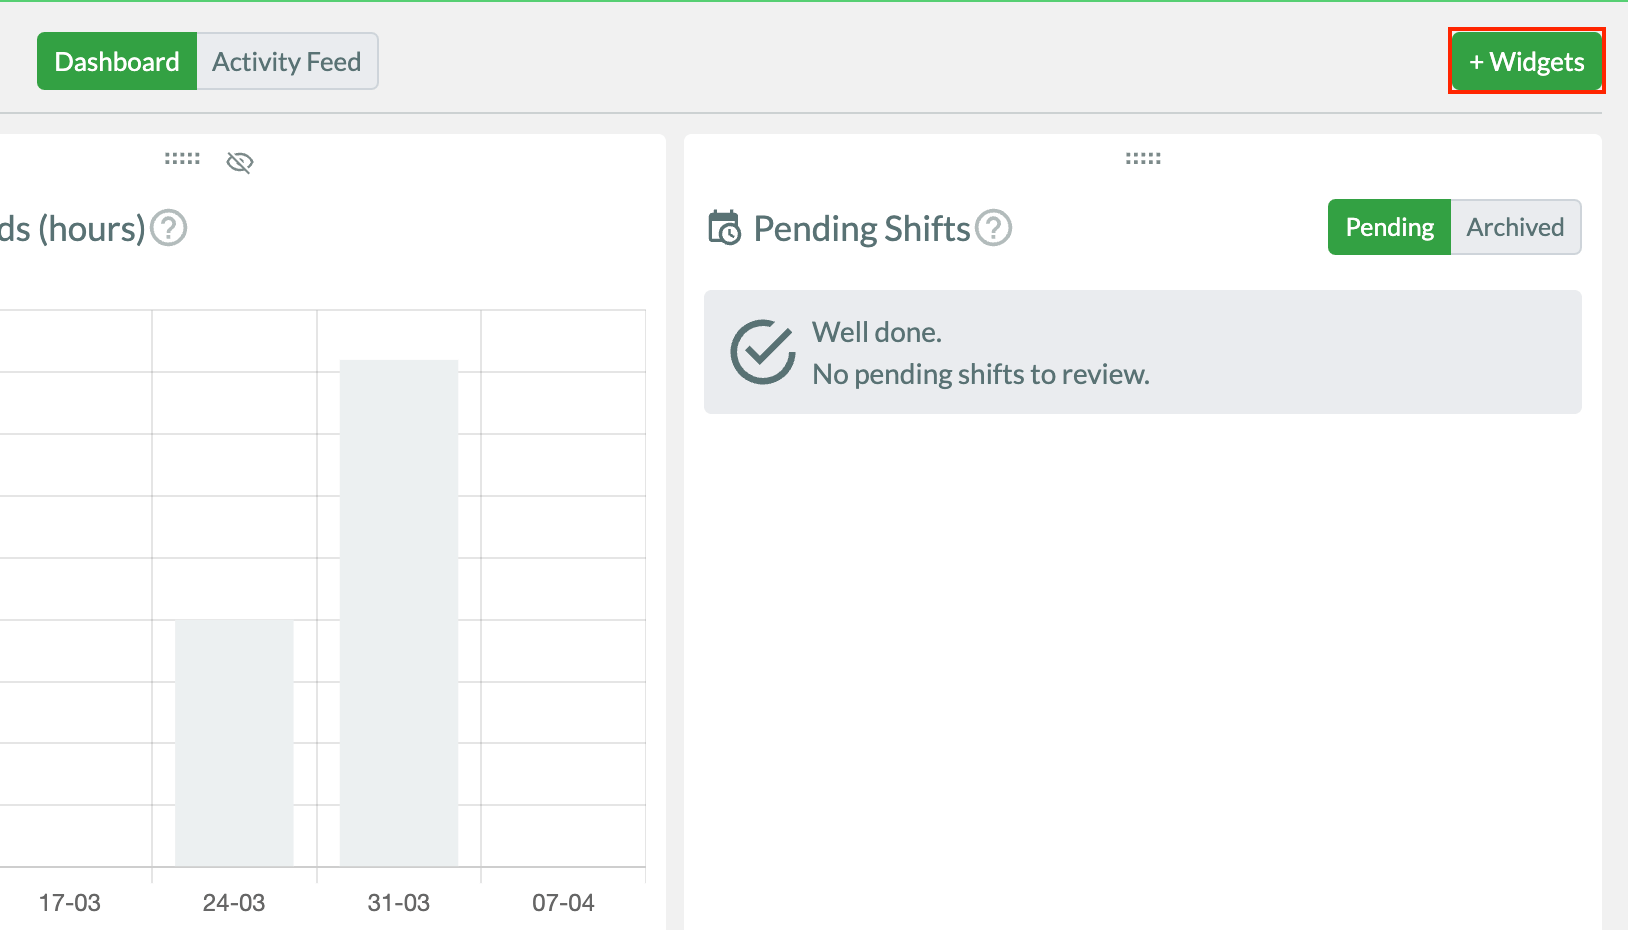Add widgets with the + Widgets button

pos(1526,62)
